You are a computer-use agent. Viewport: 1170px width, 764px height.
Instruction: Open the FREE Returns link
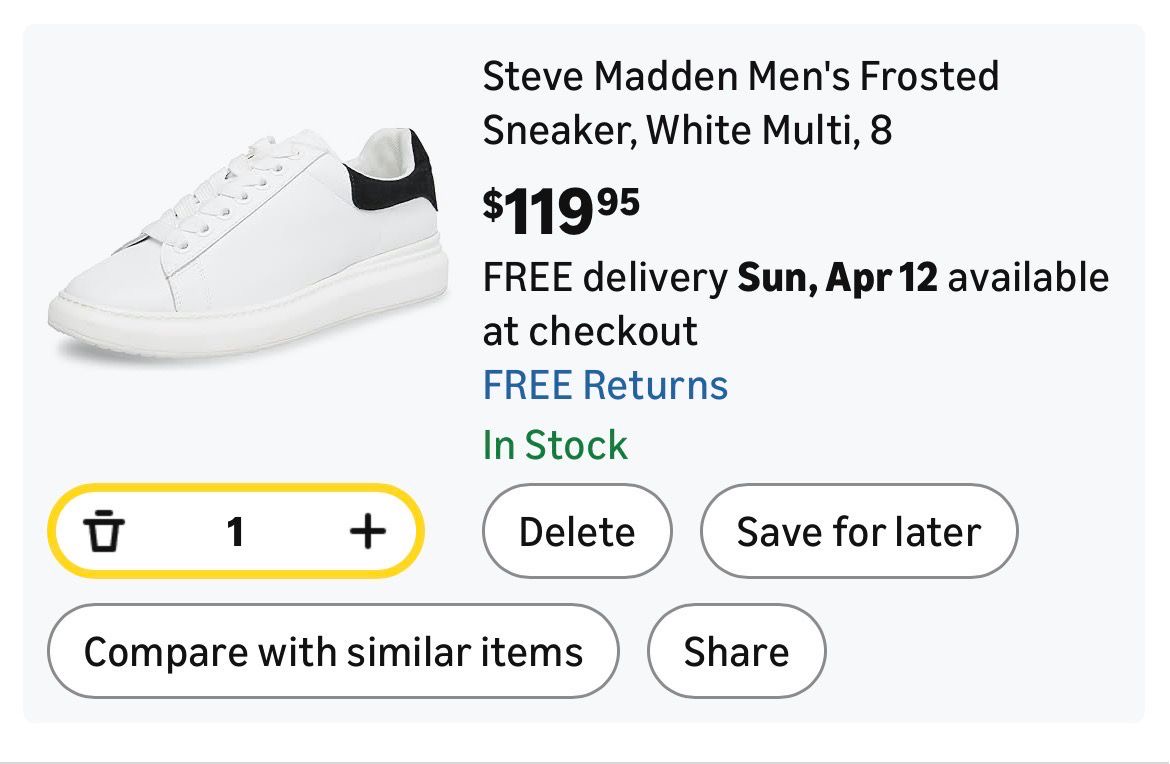point(605,385)
